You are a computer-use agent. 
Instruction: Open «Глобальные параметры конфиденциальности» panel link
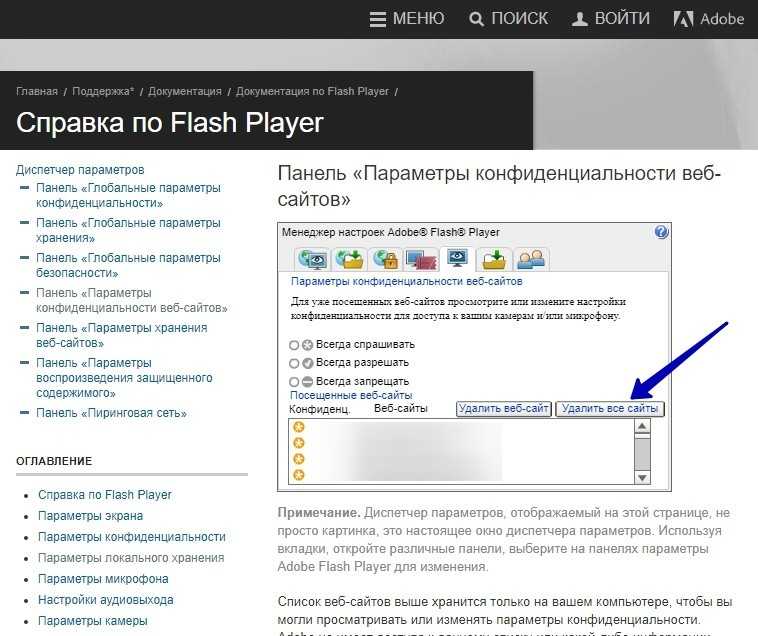(x=128, y=195)
